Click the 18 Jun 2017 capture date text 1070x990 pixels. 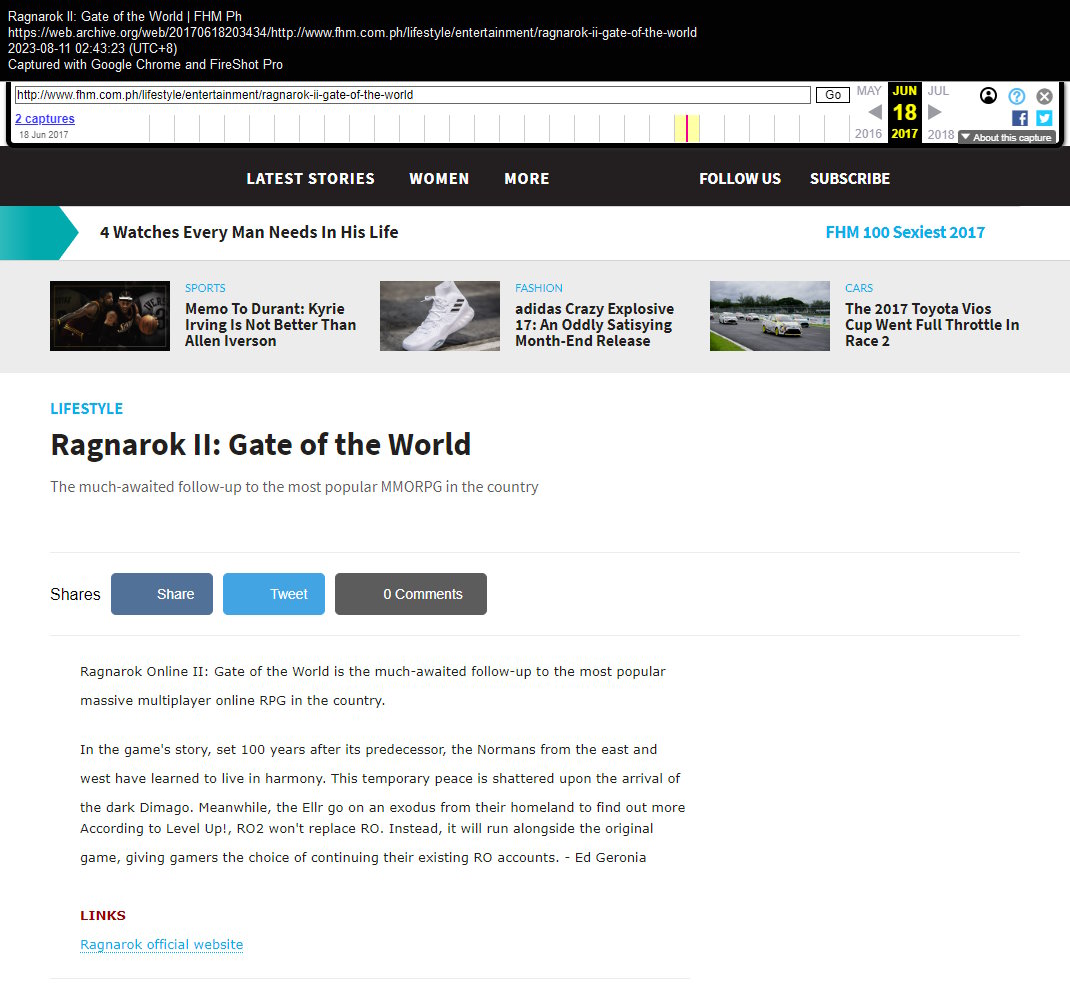tap(44, 134)
